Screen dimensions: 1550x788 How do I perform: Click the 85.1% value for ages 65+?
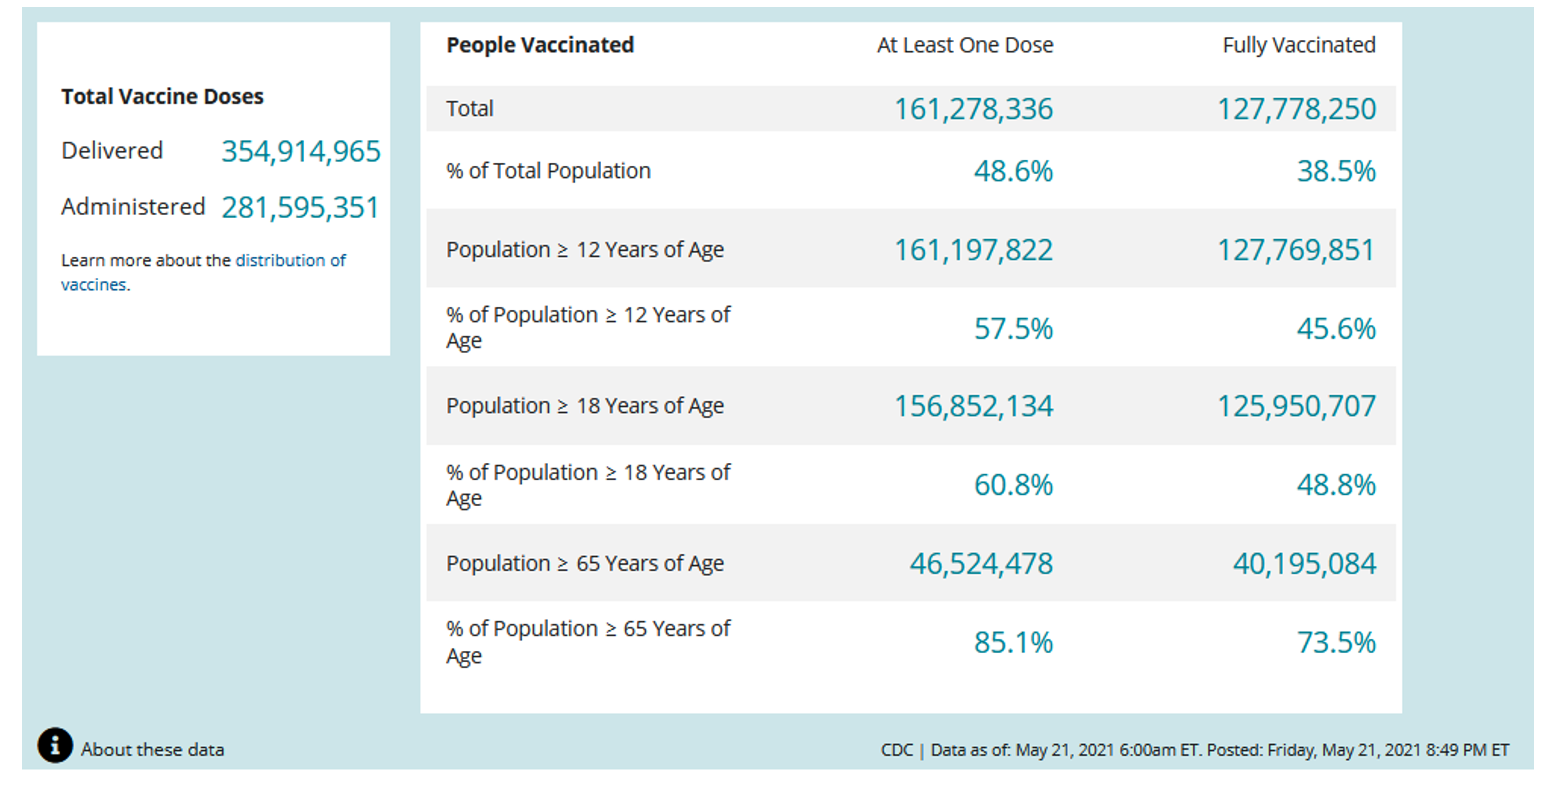coord(1013,642)
